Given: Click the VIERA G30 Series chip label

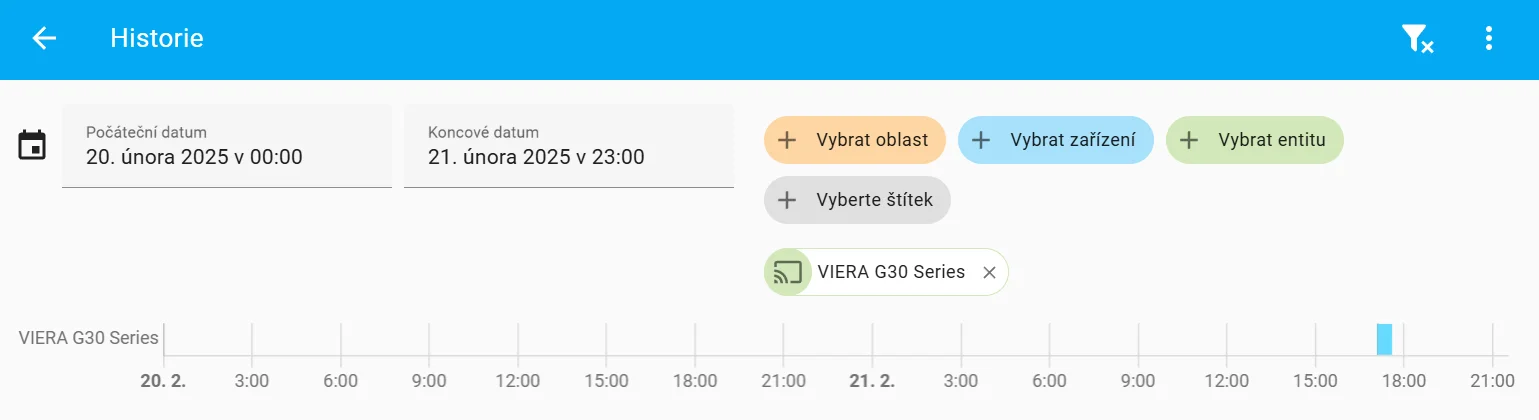Looking at the screenshot, I should click(x=891, y=272).
